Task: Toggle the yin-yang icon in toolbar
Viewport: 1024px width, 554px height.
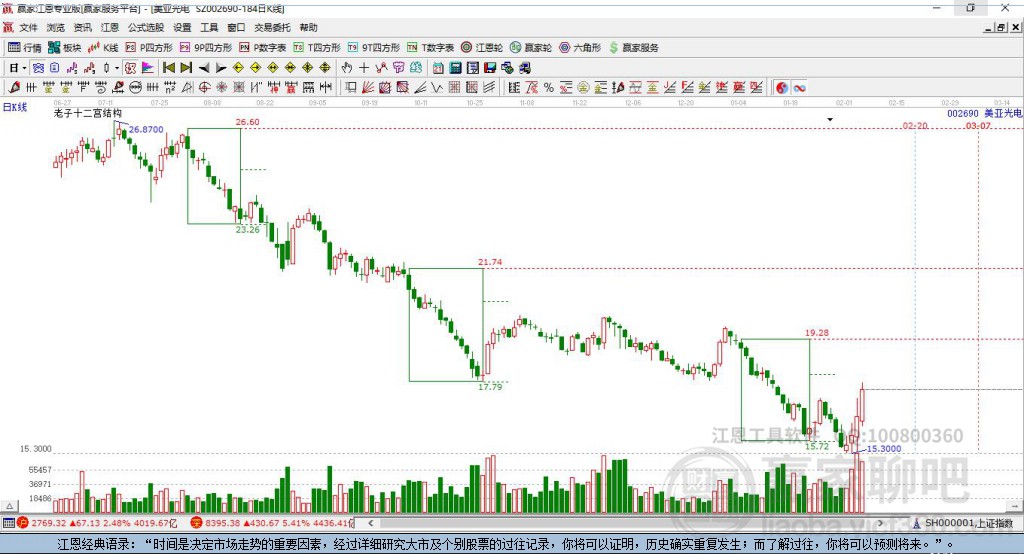Action: tap(782, 88)
